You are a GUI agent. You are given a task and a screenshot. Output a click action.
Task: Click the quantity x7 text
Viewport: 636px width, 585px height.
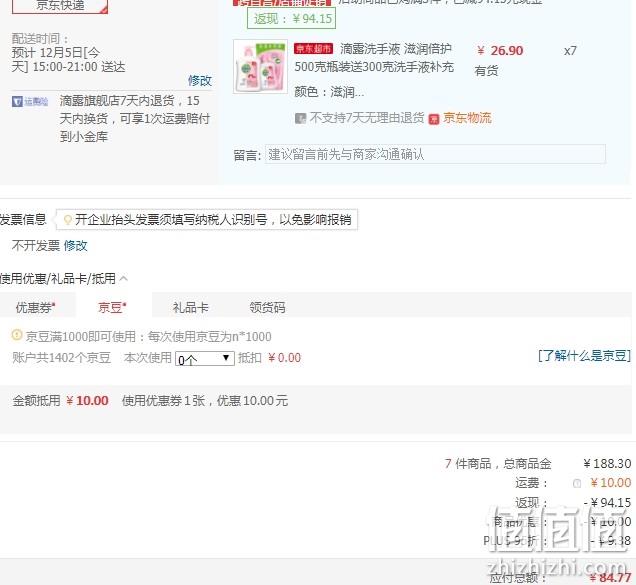[570, 51]
